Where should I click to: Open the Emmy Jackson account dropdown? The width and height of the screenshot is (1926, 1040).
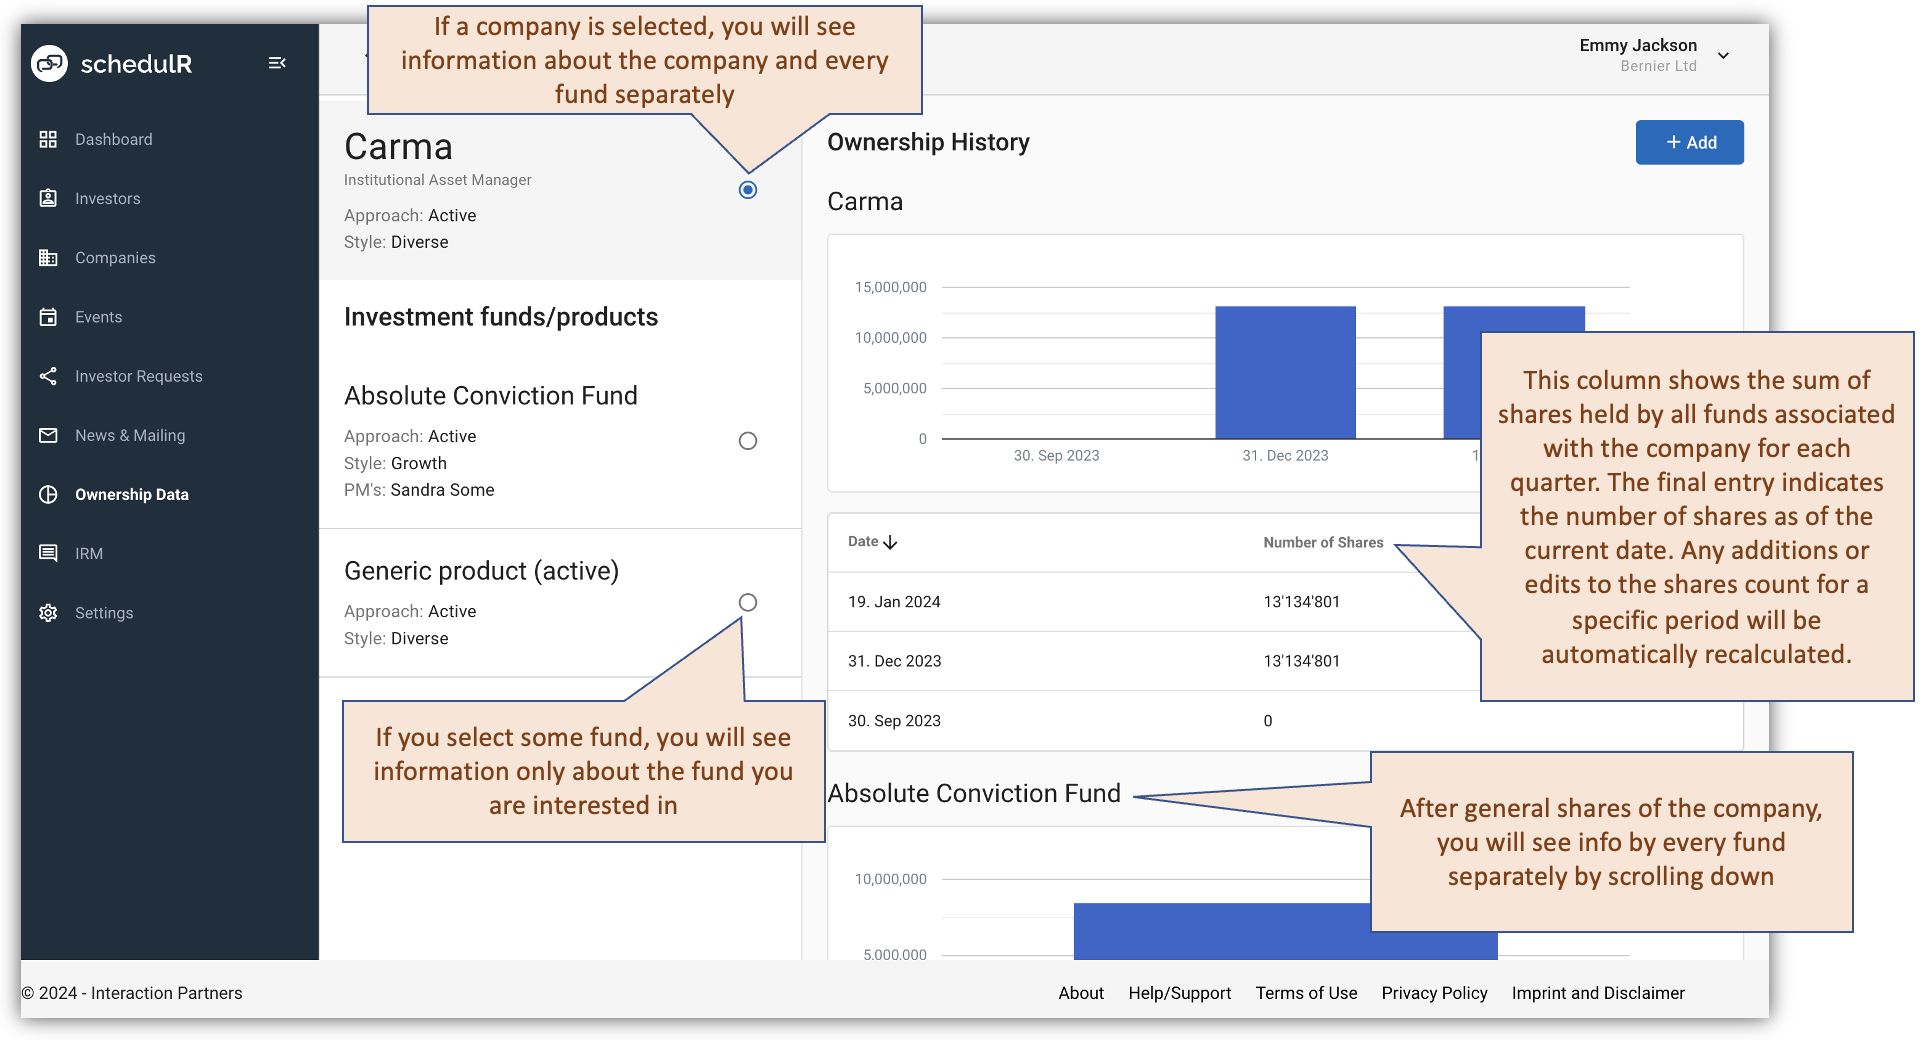[1723, 56]
